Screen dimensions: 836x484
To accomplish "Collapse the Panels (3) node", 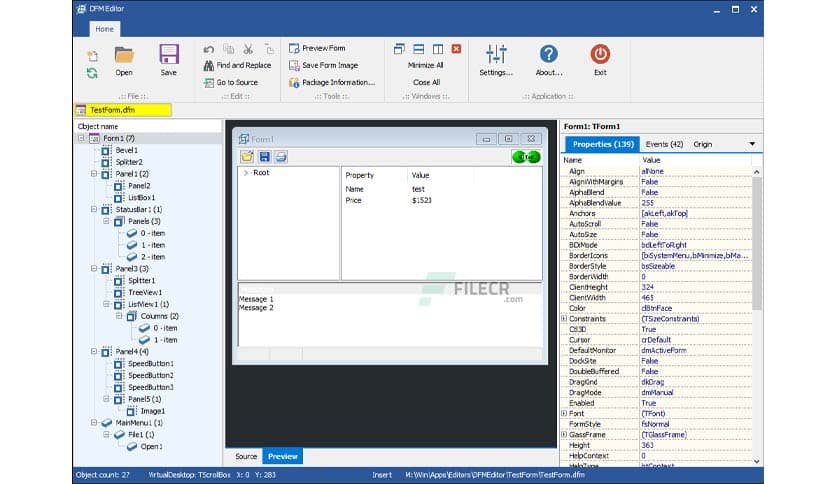I will [x=106, y=221].
